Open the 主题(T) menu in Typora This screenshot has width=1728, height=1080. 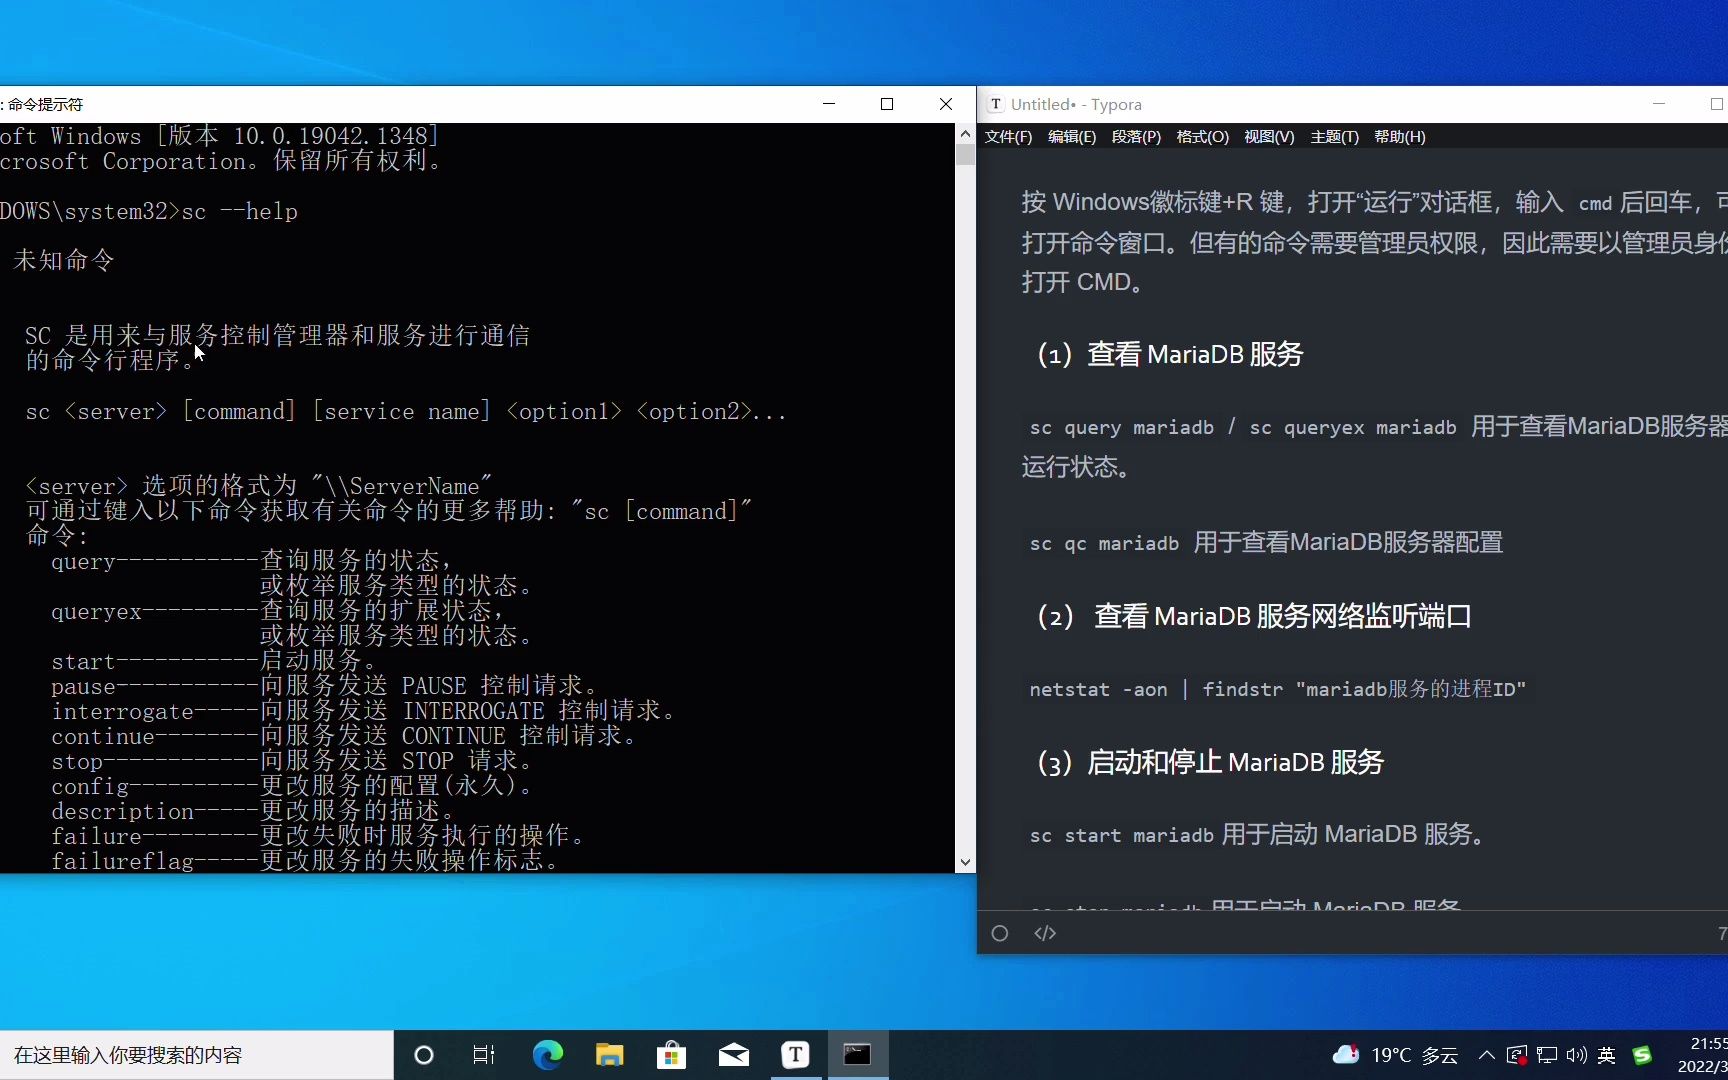coord(1334,137)
